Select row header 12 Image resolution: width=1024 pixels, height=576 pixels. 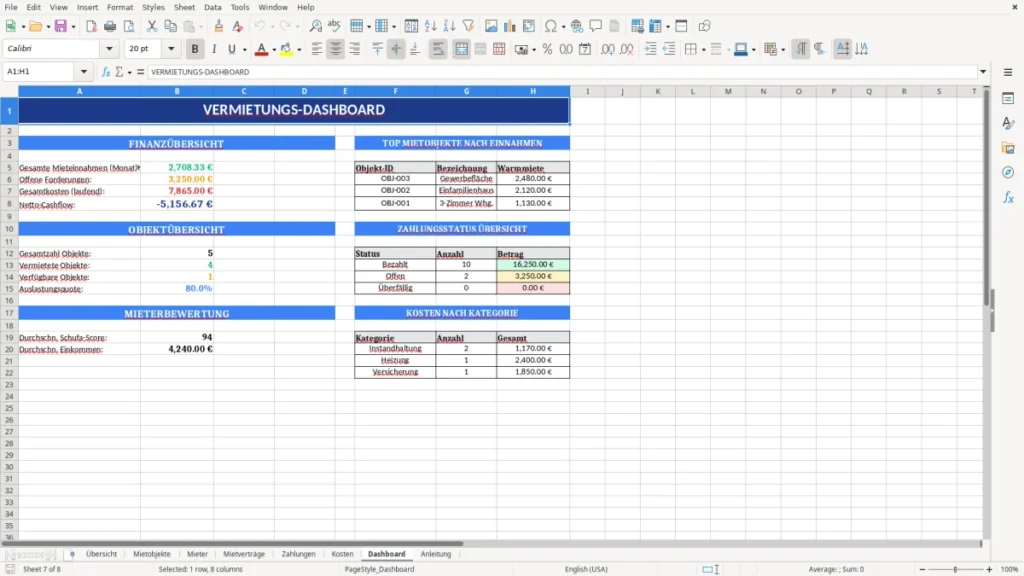(x=9, y=253)
